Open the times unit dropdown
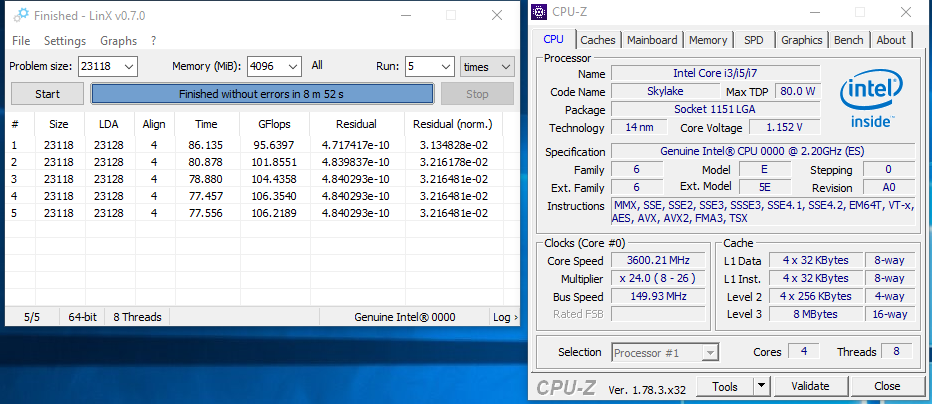This screenshot has width=932, height=404. click(x=487, y=67)
